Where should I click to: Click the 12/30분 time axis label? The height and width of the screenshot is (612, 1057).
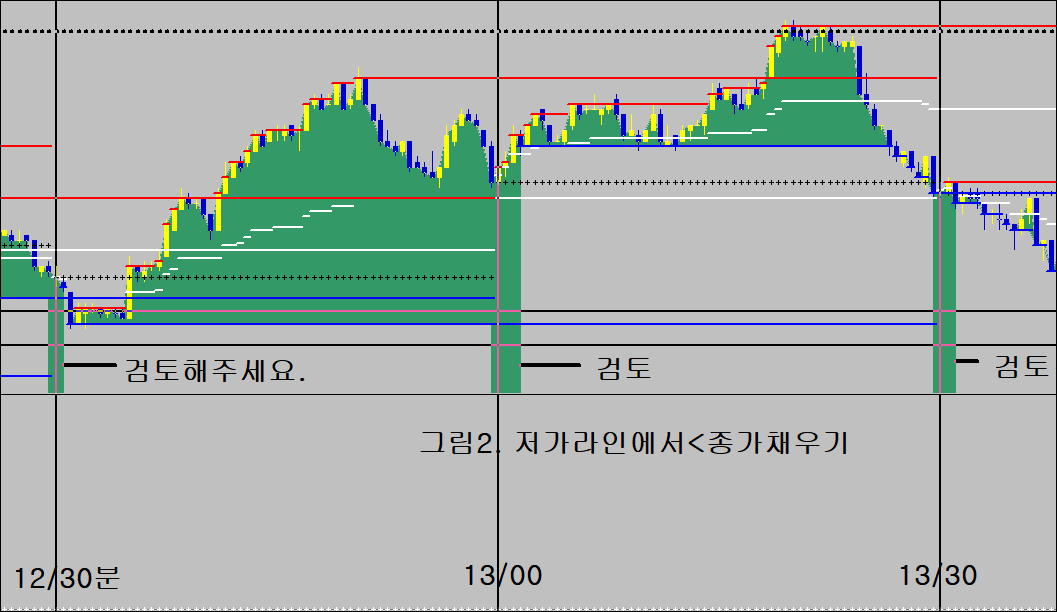pyautogui.click(x=67, y=577)
